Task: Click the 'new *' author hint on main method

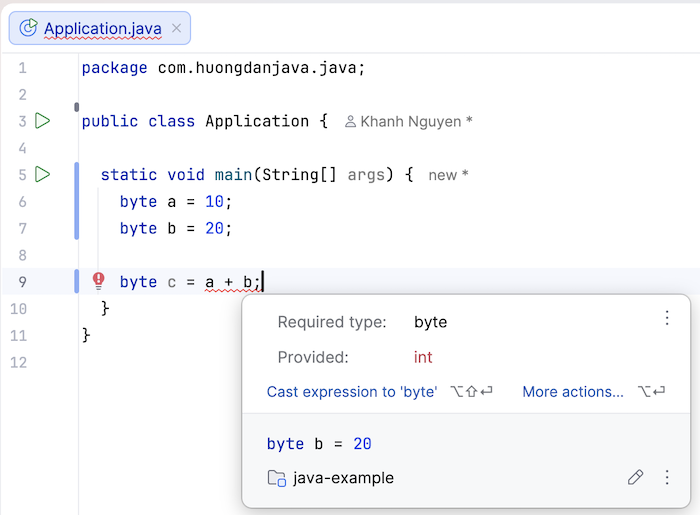Action: click(x=448, y=175)
